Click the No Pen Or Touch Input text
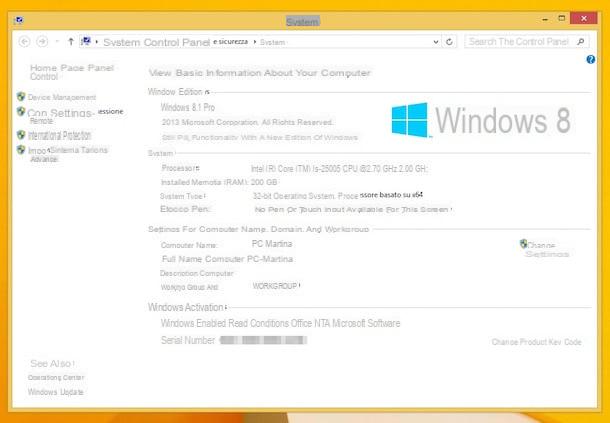 point(352,210)
